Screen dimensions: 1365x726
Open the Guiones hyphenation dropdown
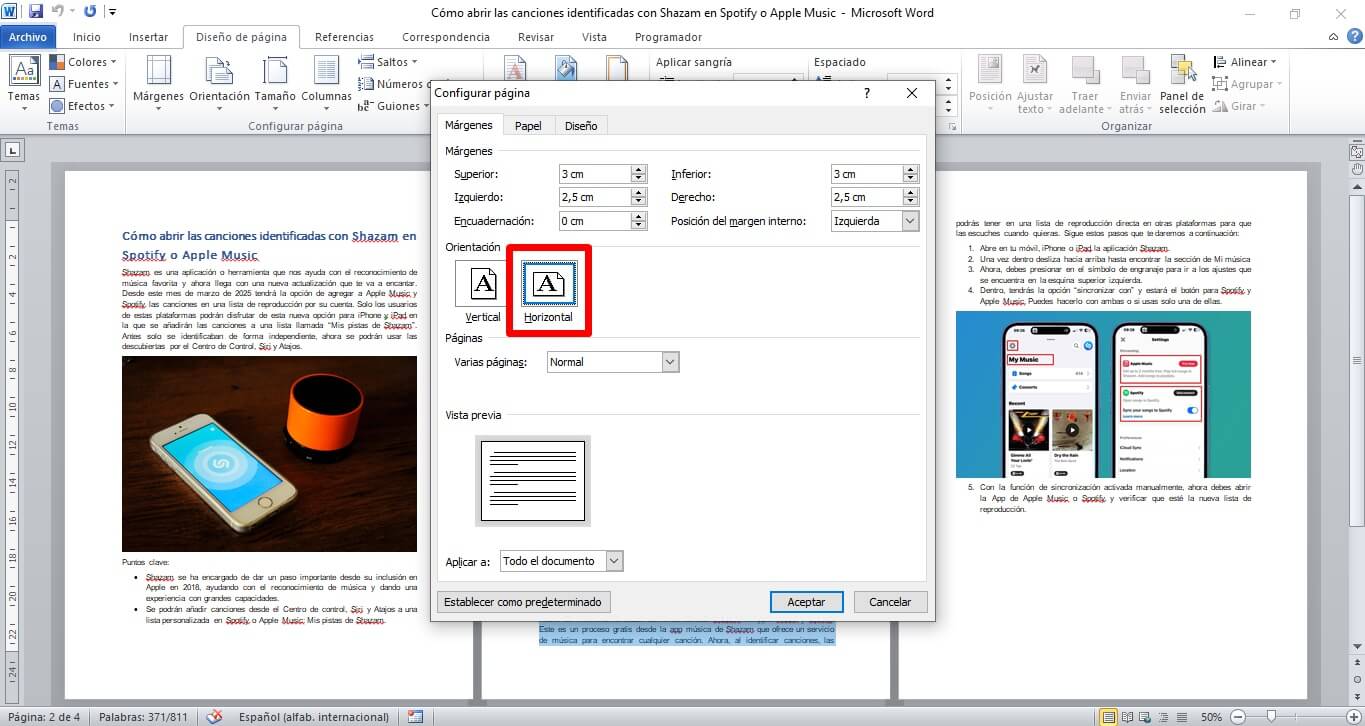[x=394, y=106]
